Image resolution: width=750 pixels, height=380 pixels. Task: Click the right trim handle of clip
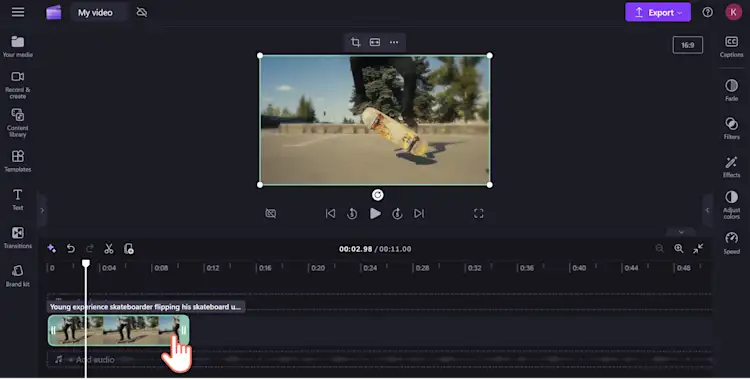click(x=184, y=330)
